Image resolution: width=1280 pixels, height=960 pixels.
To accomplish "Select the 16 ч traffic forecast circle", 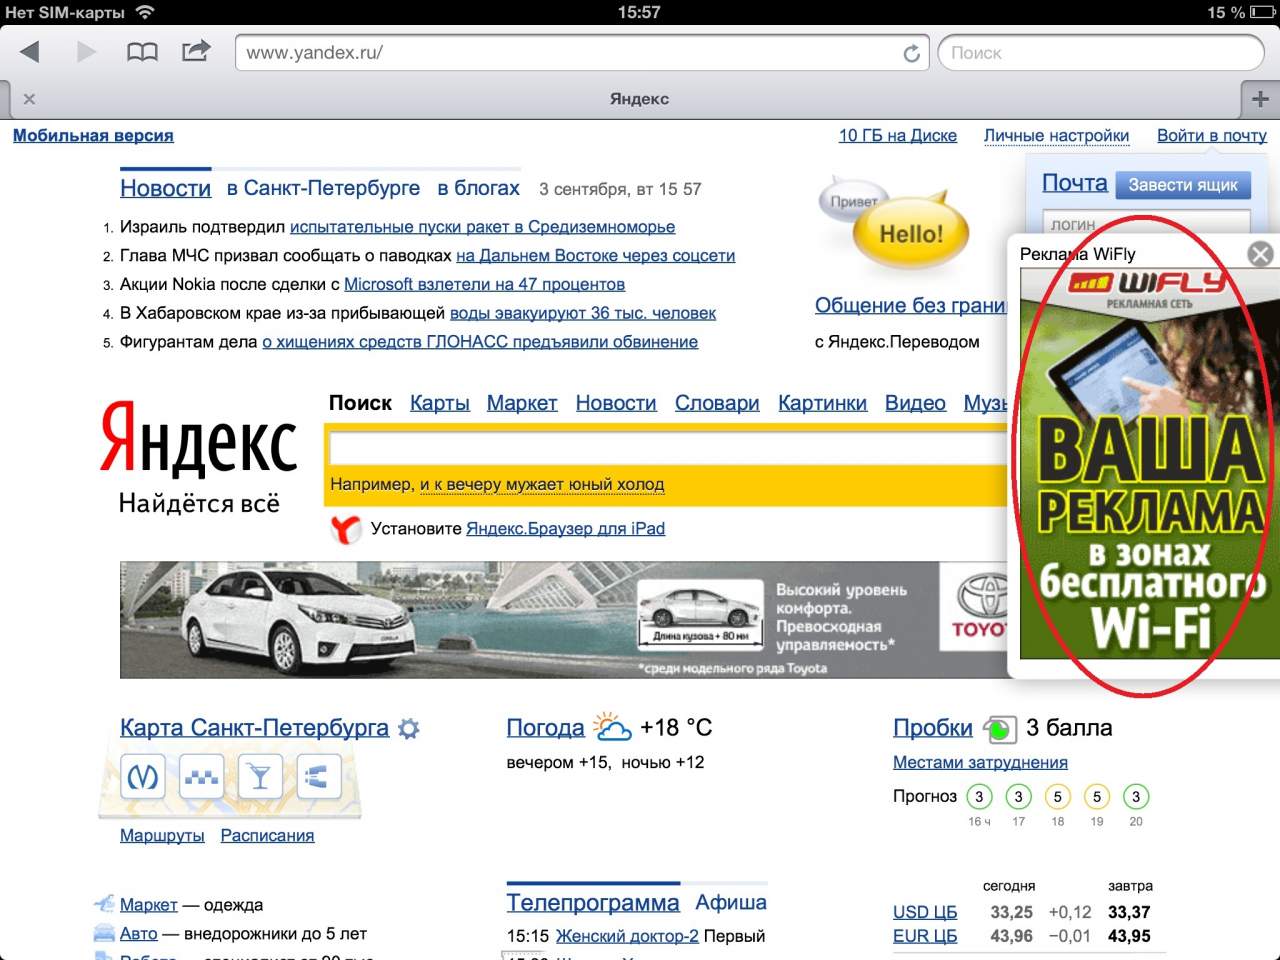I will click(x=979, y=797).
